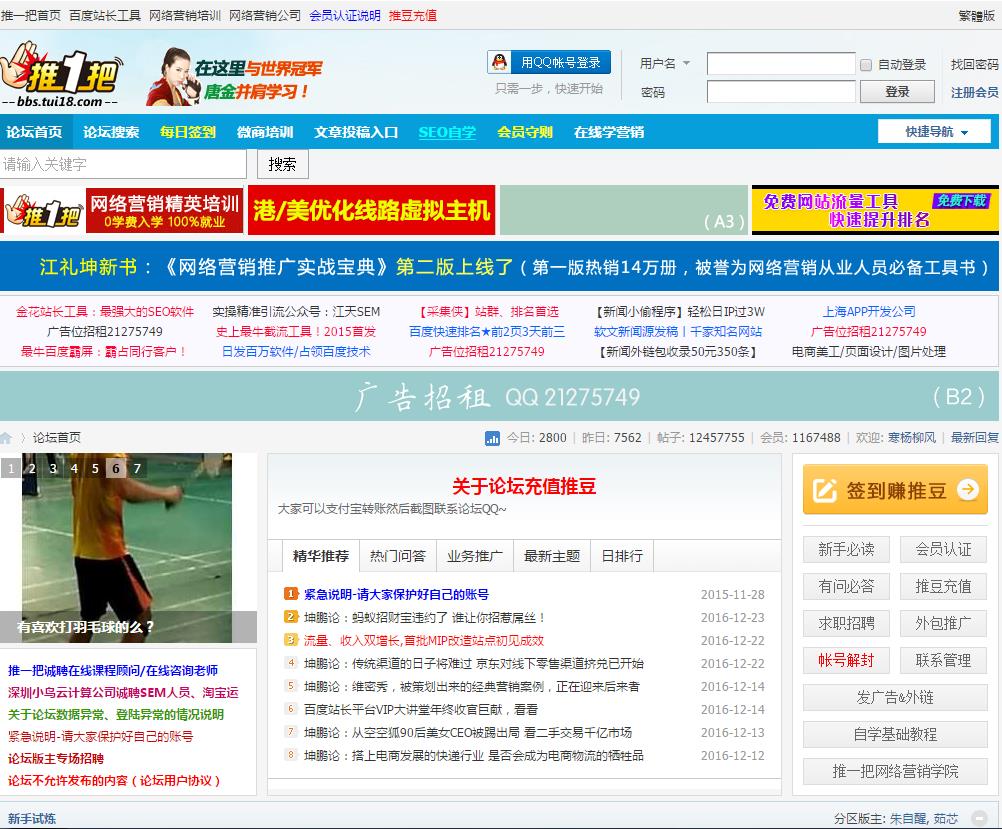Click the arrow icon on 签到赚推豆
This screenshot has height=829, width=1002.
(967, 490)
